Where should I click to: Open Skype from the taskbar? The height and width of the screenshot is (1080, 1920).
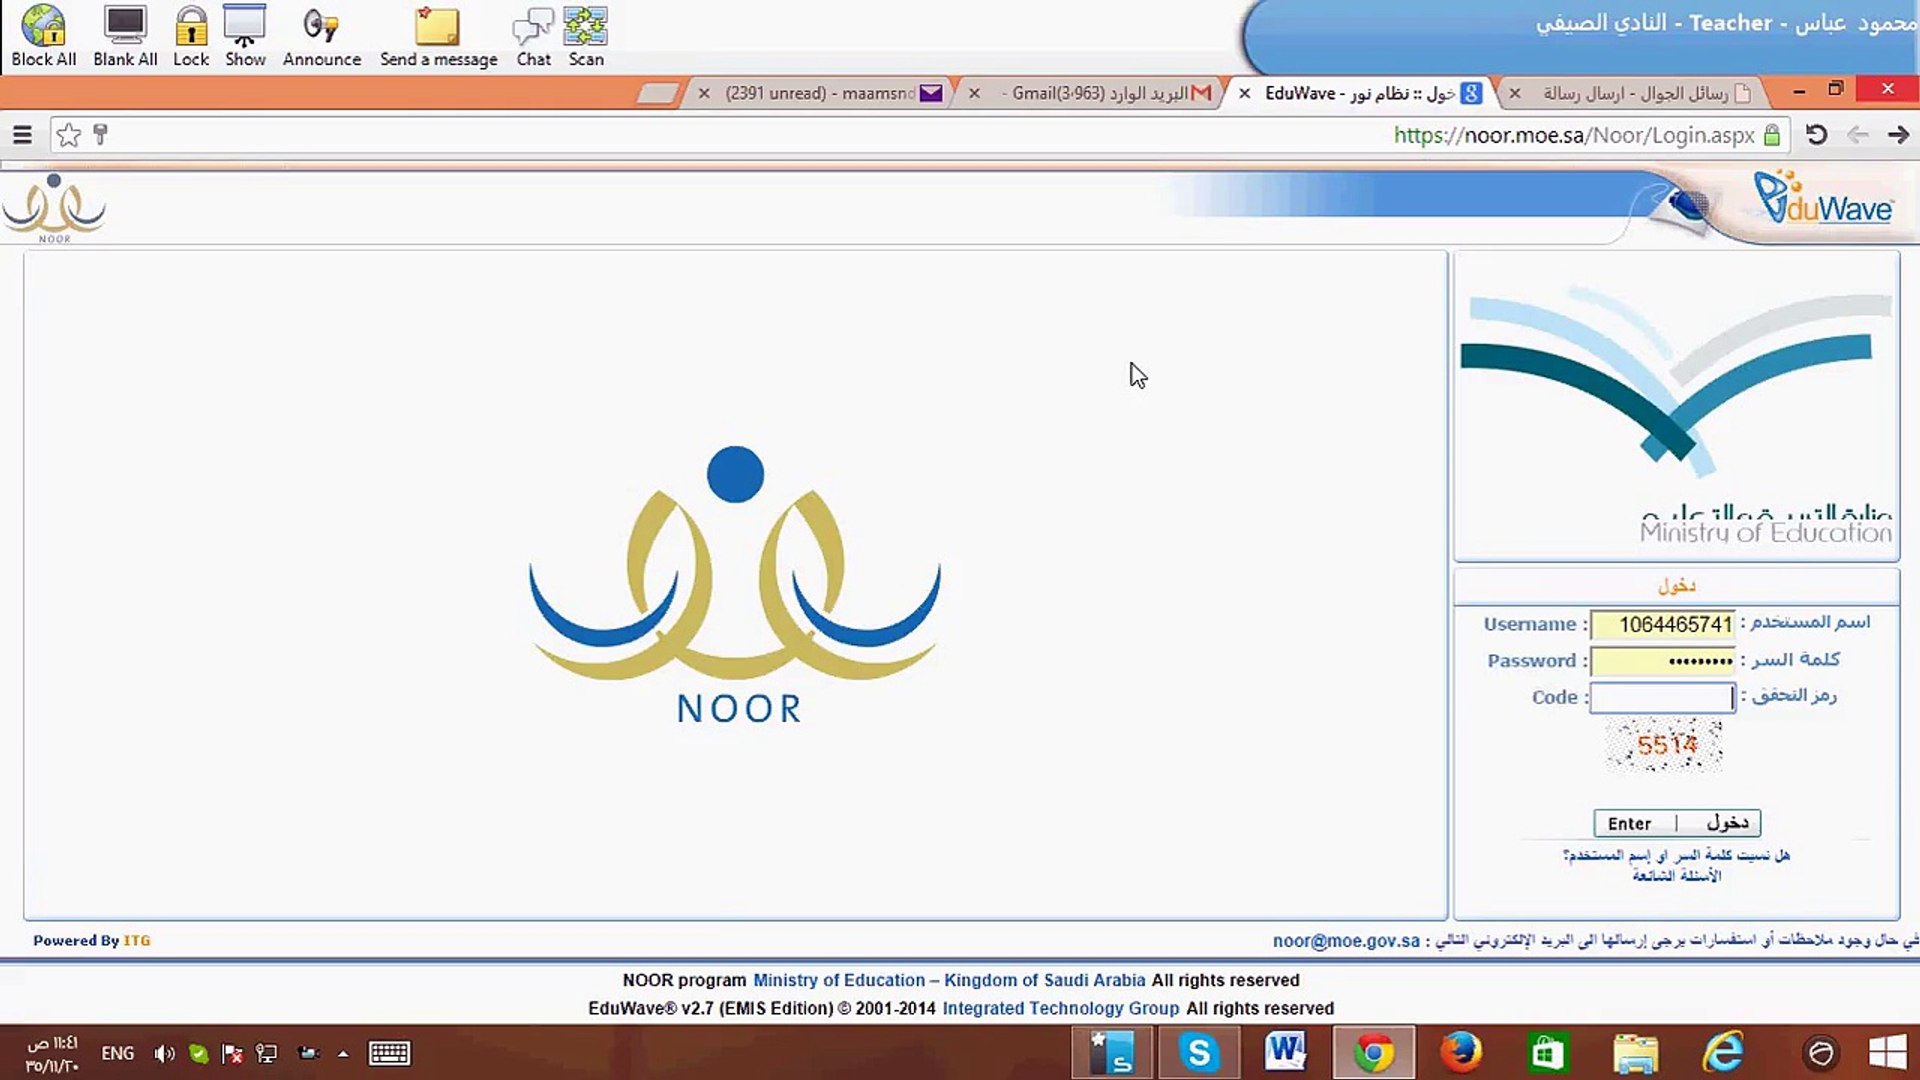(x=1198, y=1053)
